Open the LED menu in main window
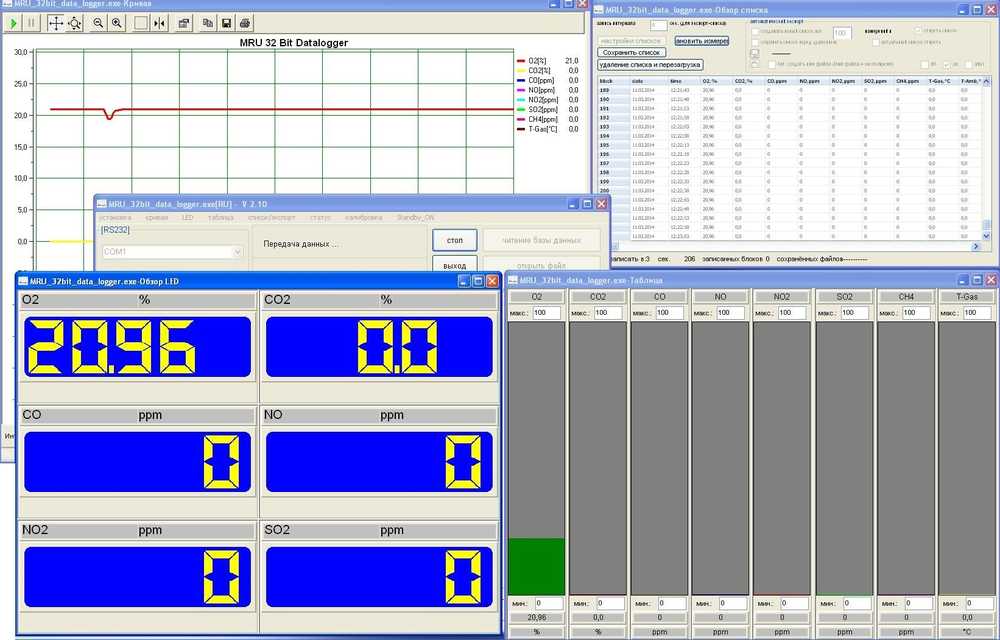The height and width of the screenshot is (640, 1000). (187, 217)
